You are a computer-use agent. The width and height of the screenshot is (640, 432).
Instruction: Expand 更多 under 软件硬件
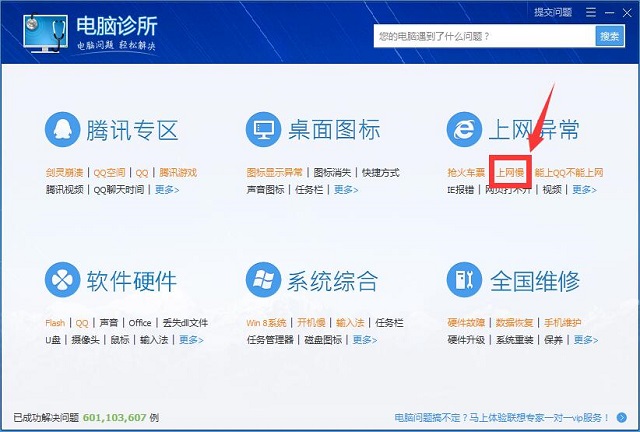point(191,340)
